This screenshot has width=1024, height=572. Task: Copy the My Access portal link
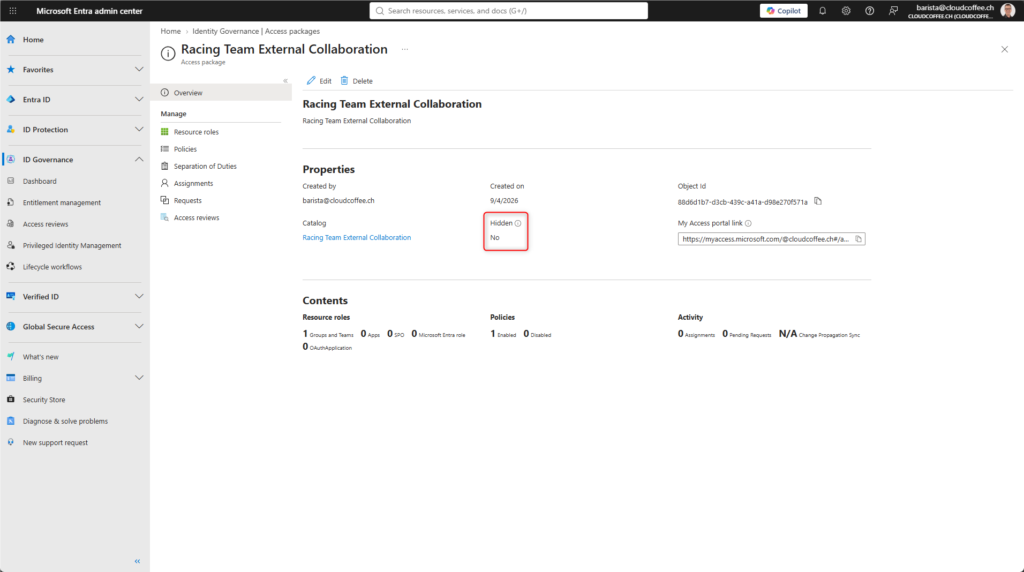pyautogui.click(x=859, y=239)
